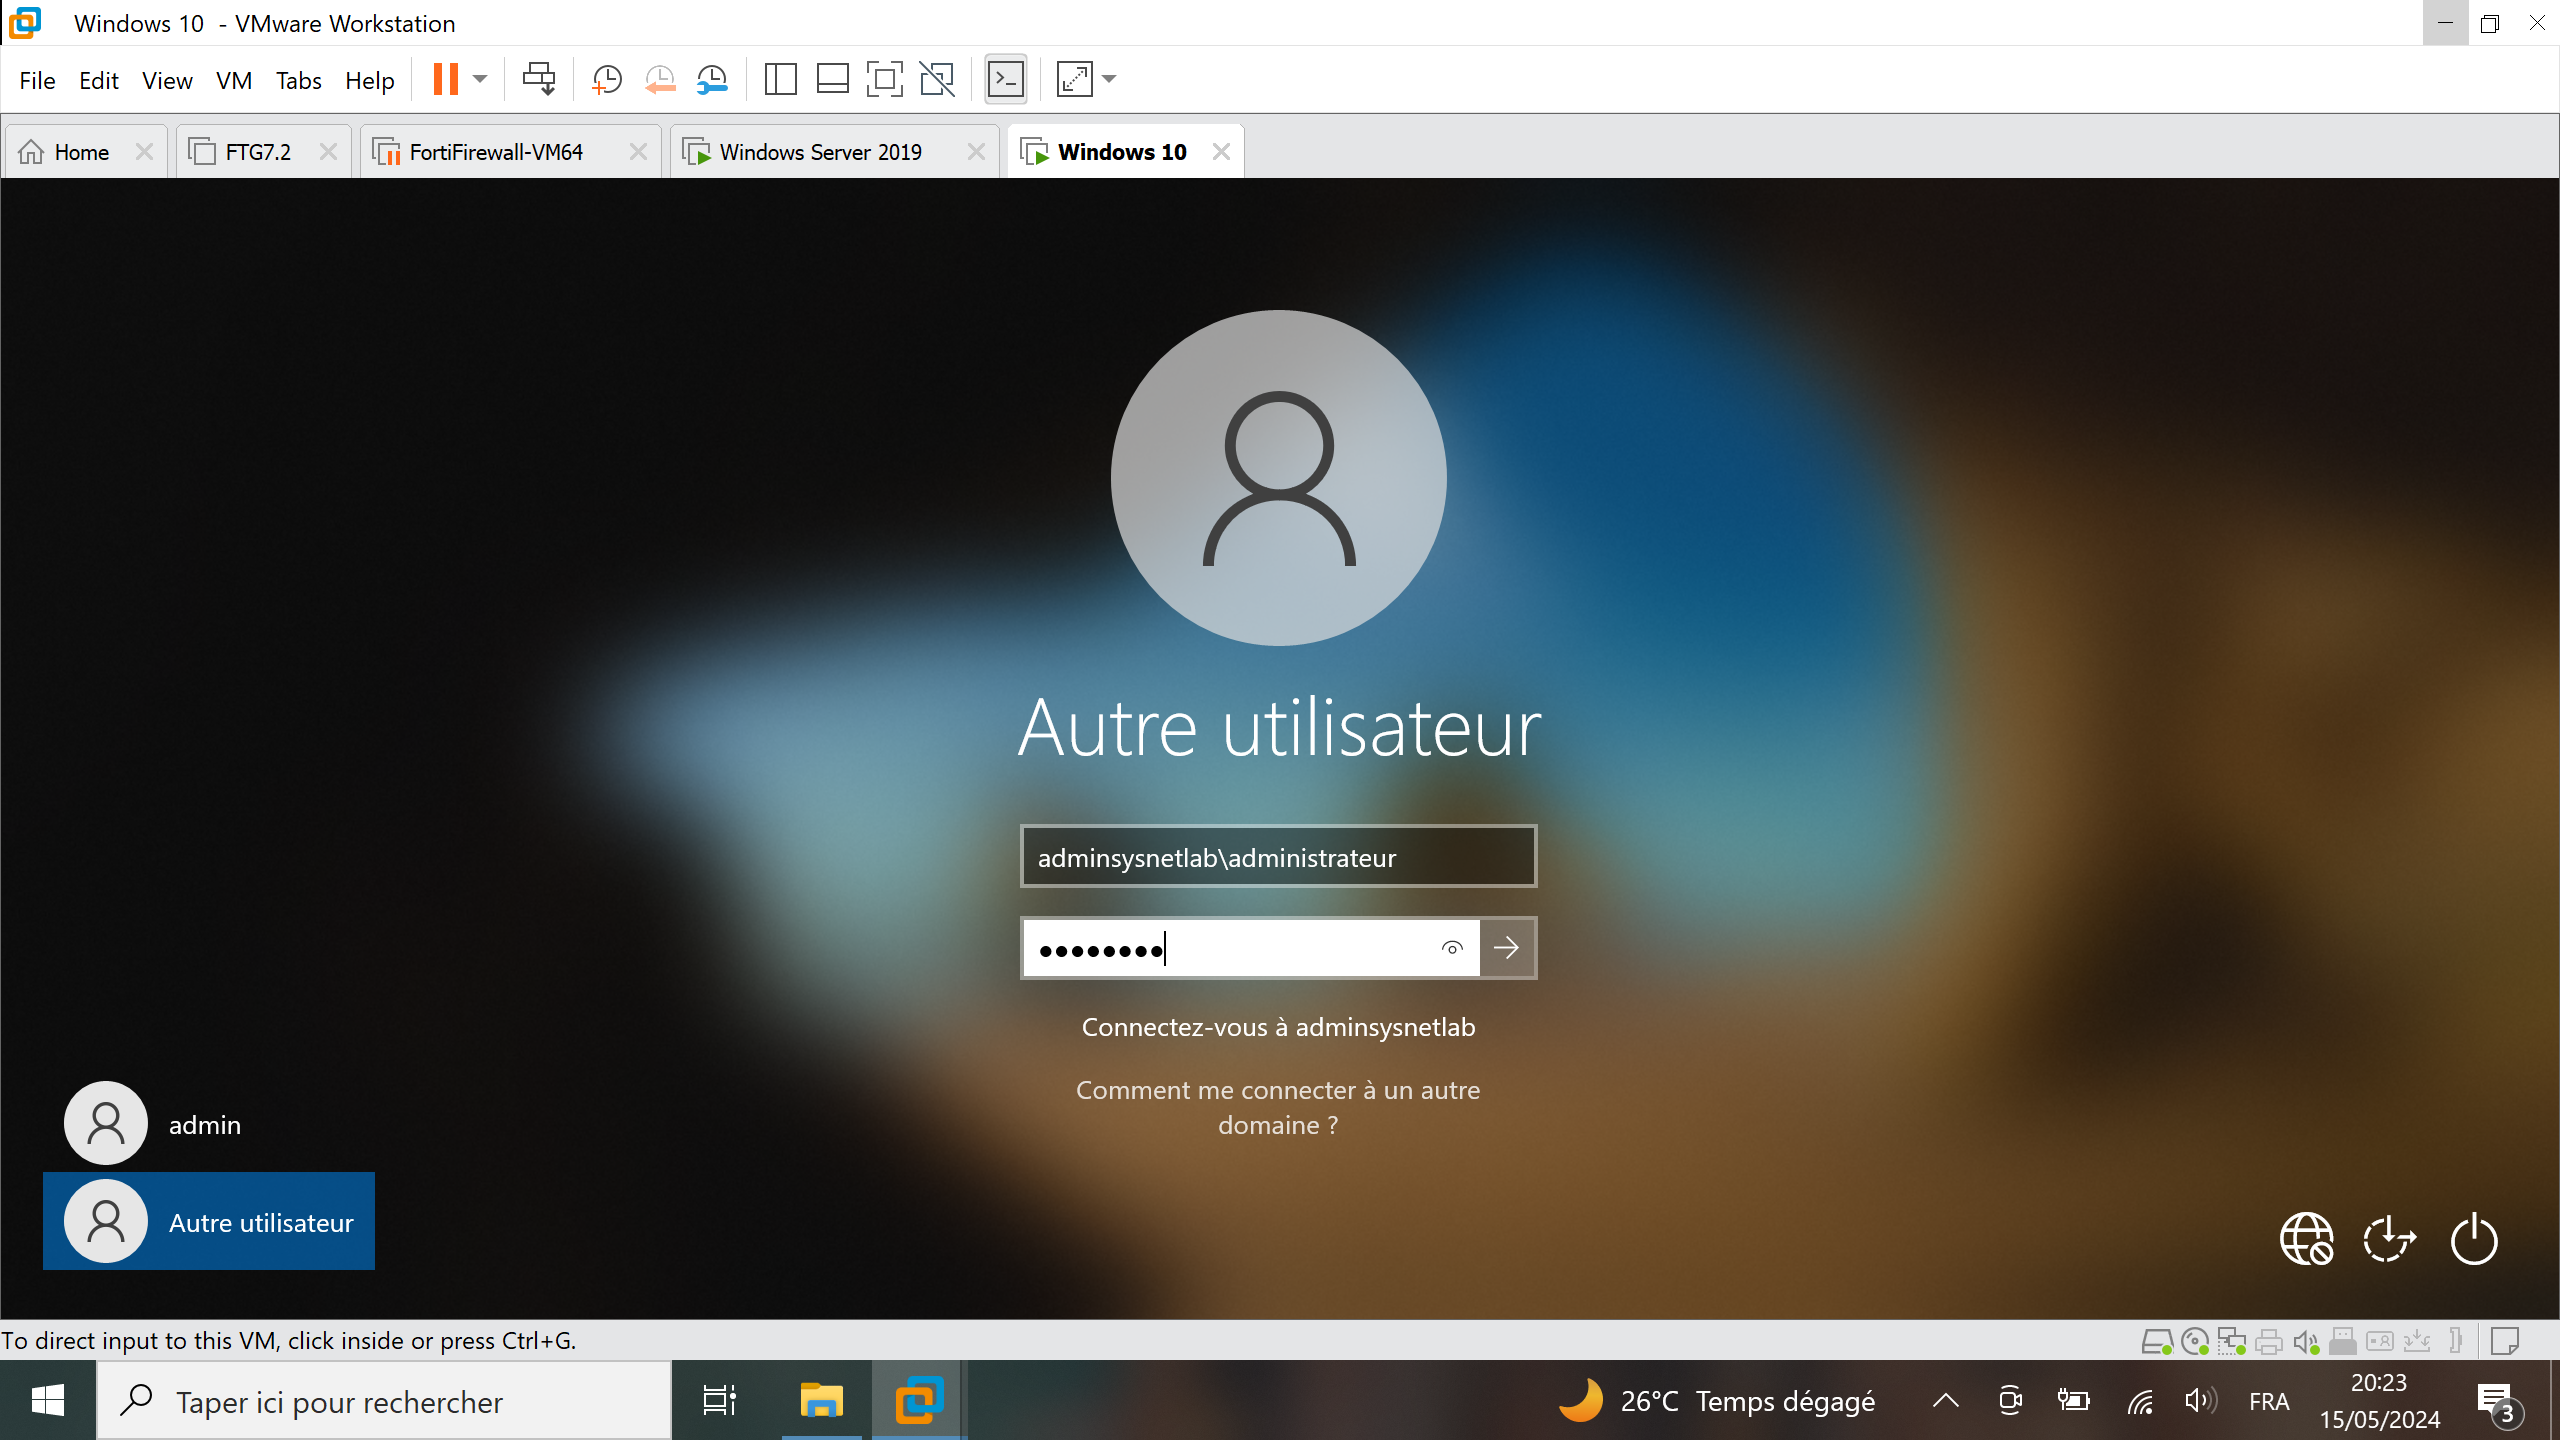This screenshot has width=2560, height=1440.
Task: Click the smart card status icon
Action: (x=2380, y=1341)
